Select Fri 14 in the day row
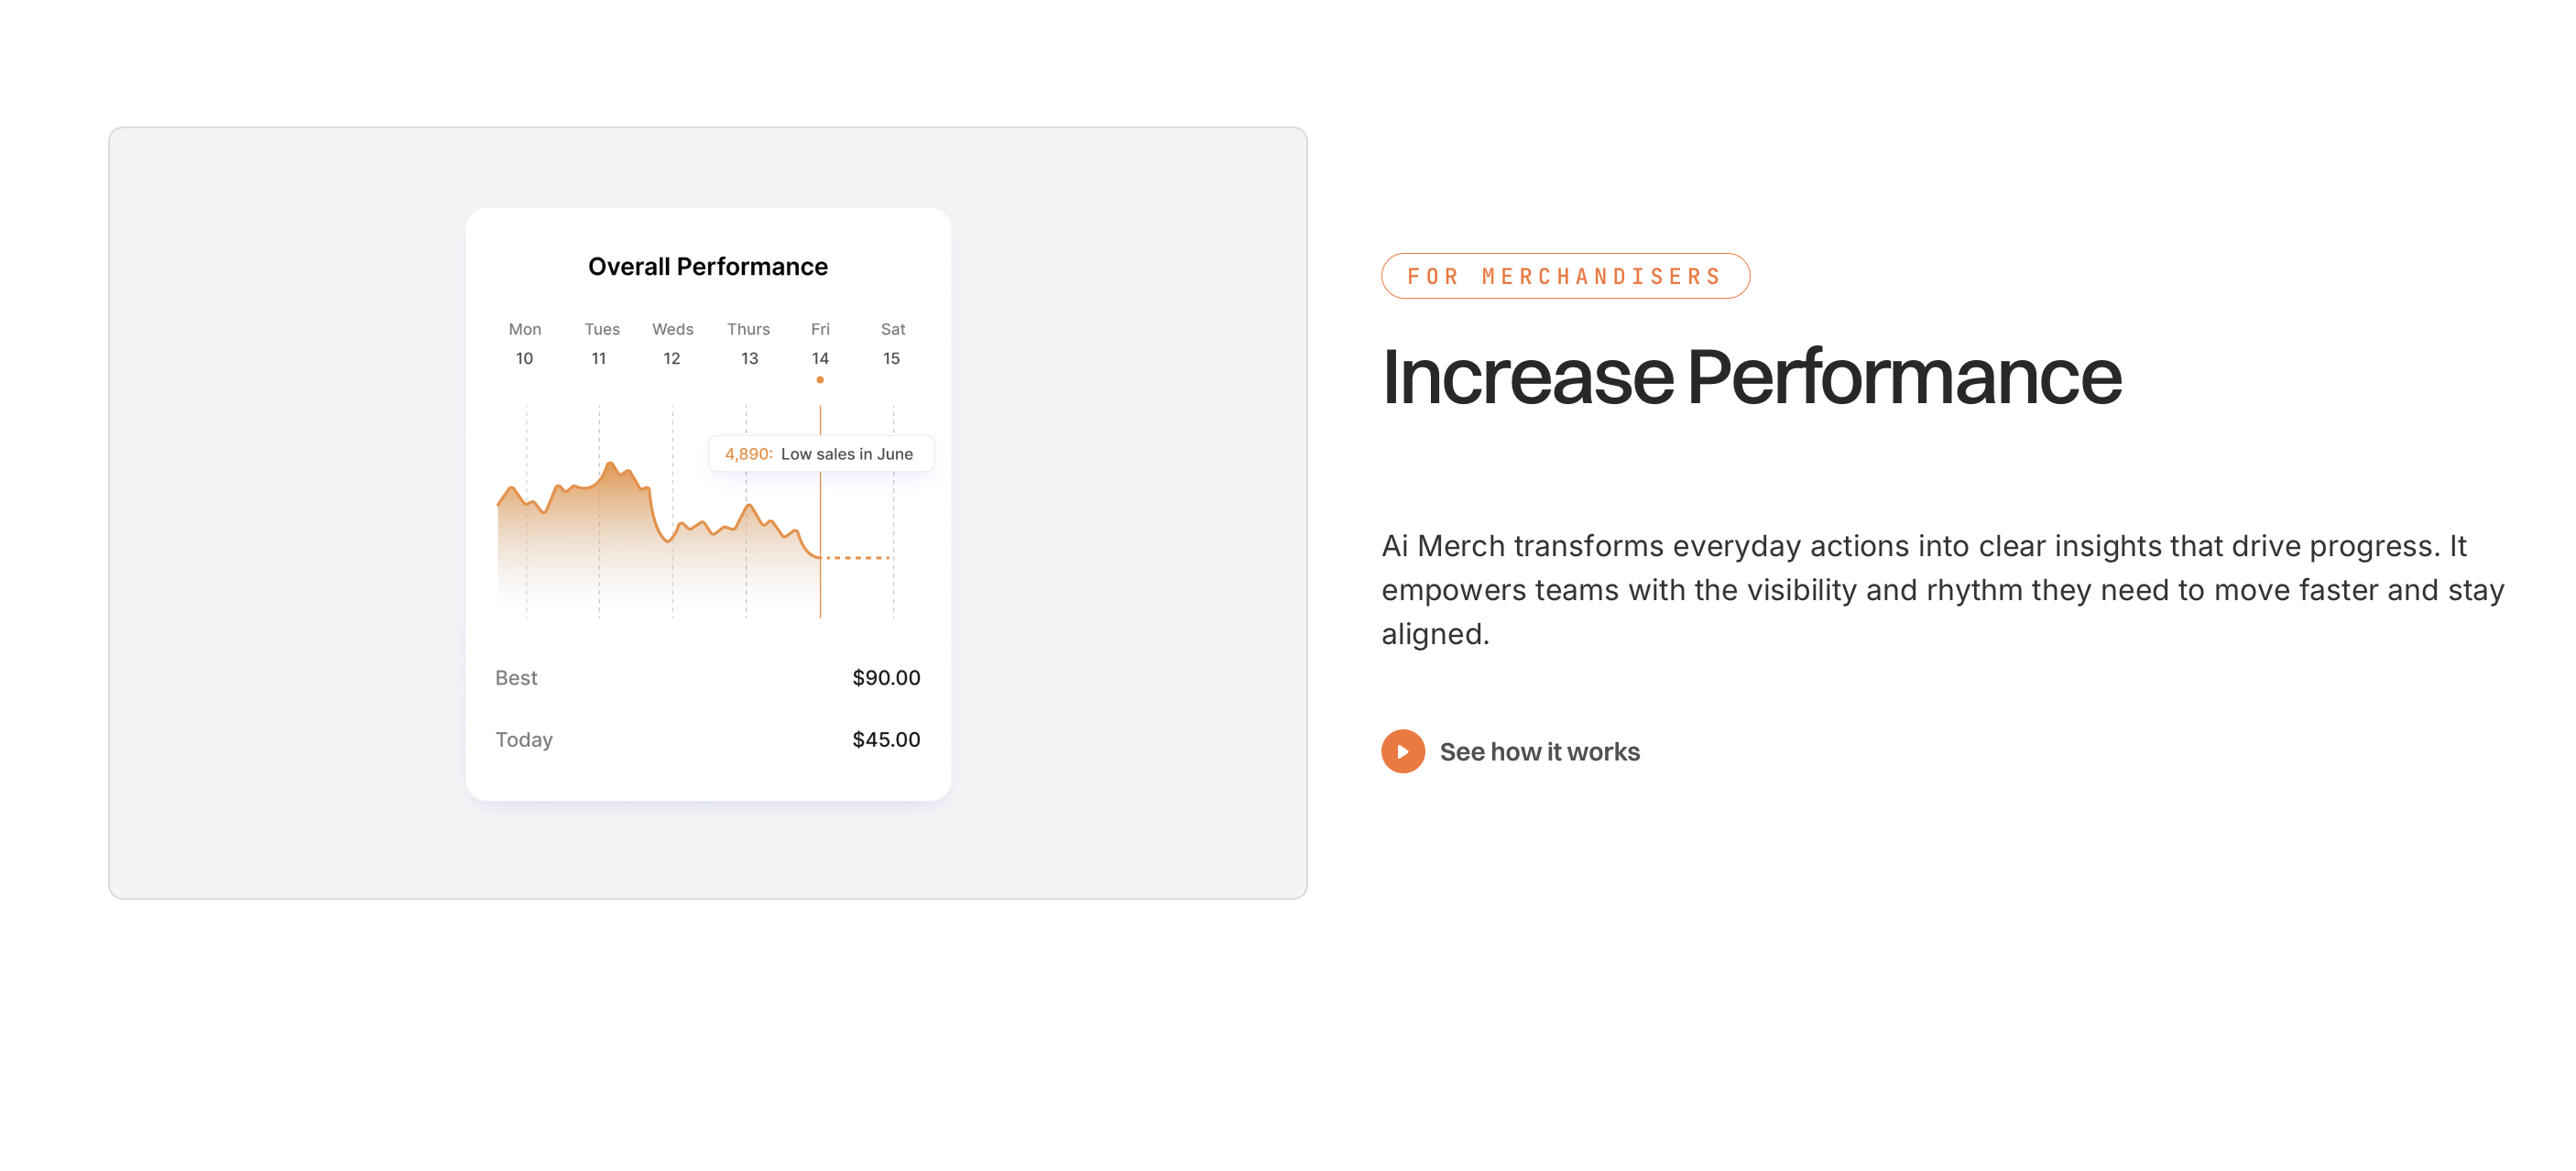 tap(820, 343)
